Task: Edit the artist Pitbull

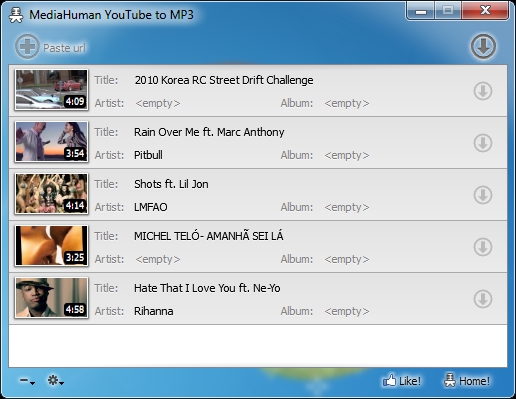Action: point(148,155)
